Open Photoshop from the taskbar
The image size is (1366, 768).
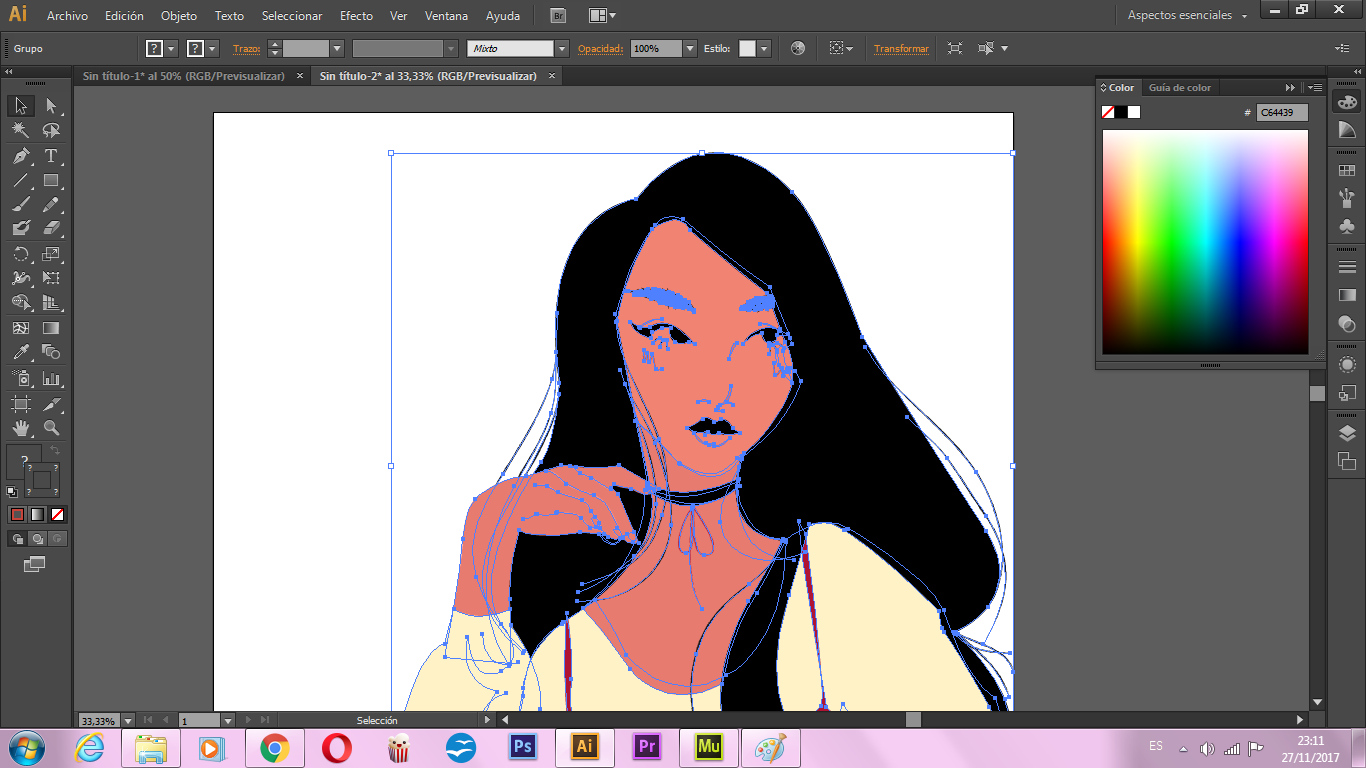coord(522,747)
